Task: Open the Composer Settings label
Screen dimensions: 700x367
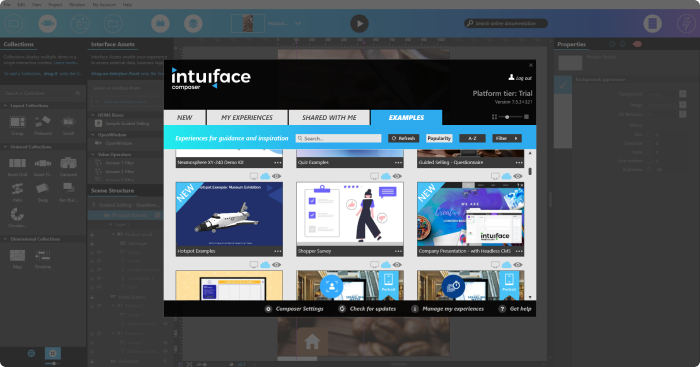Action: coord(299,309)
